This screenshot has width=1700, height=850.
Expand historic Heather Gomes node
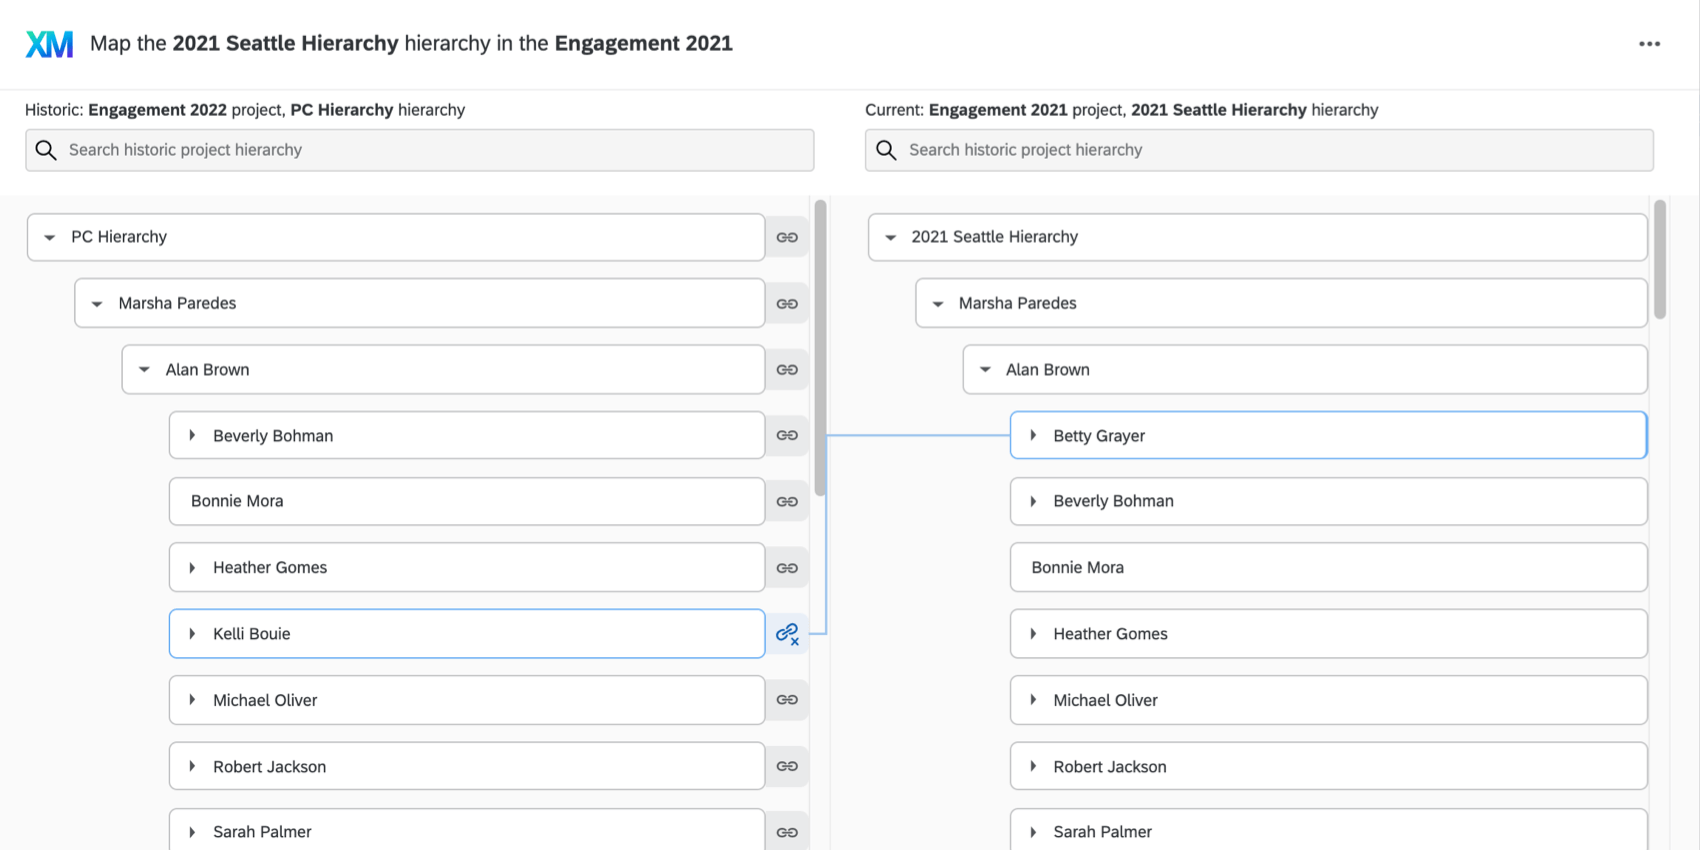pyautogui.click(x=192, y=568)
